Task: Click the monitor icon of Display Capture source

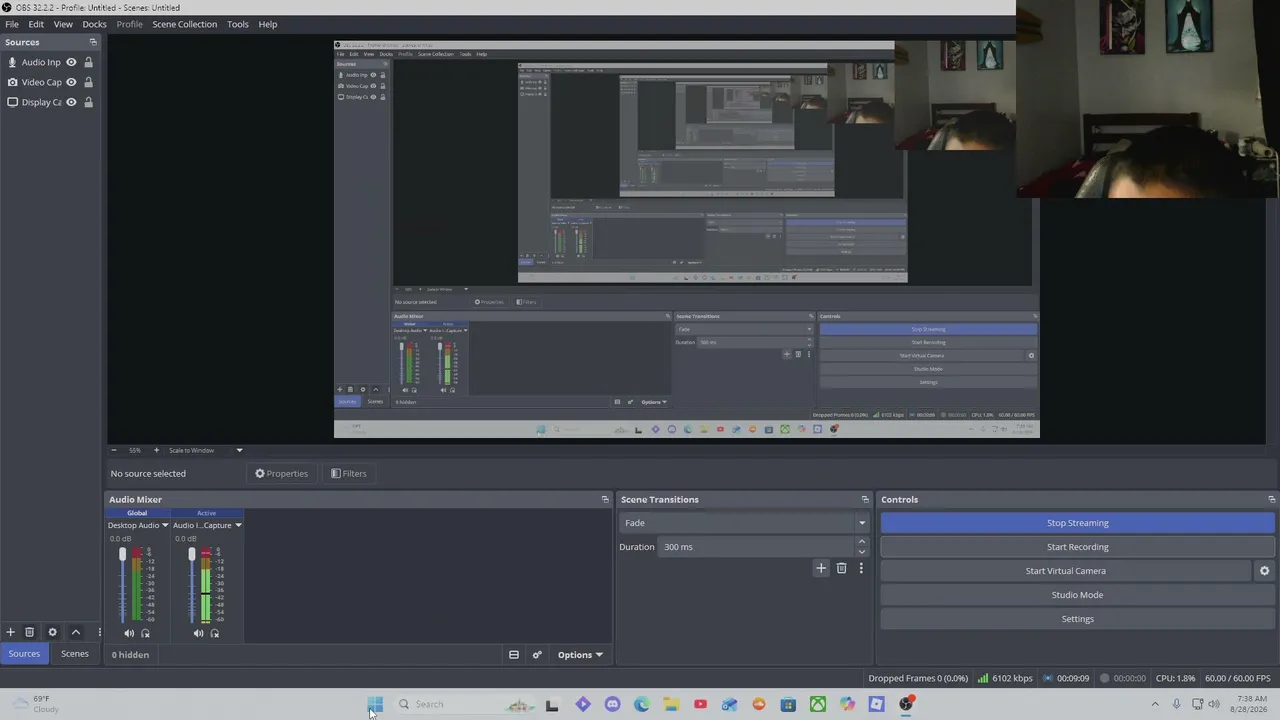Action: [12, 102]
